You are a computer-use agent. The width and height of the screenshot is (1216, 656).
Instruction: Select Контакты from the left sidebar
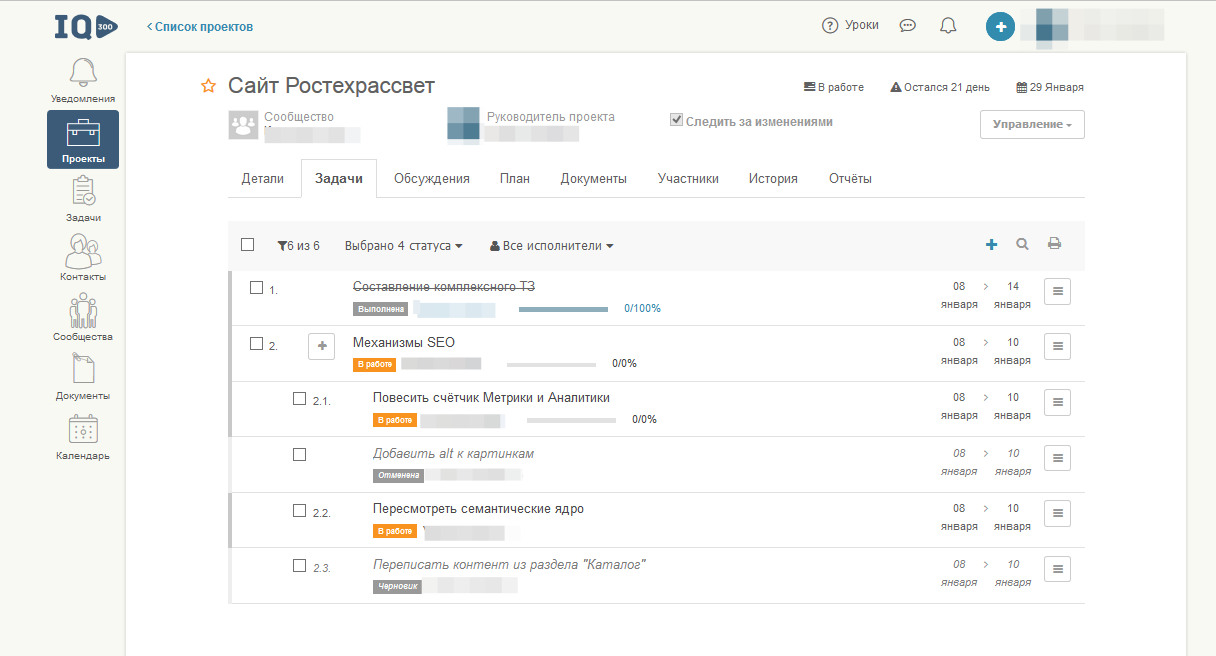point(83,255)
